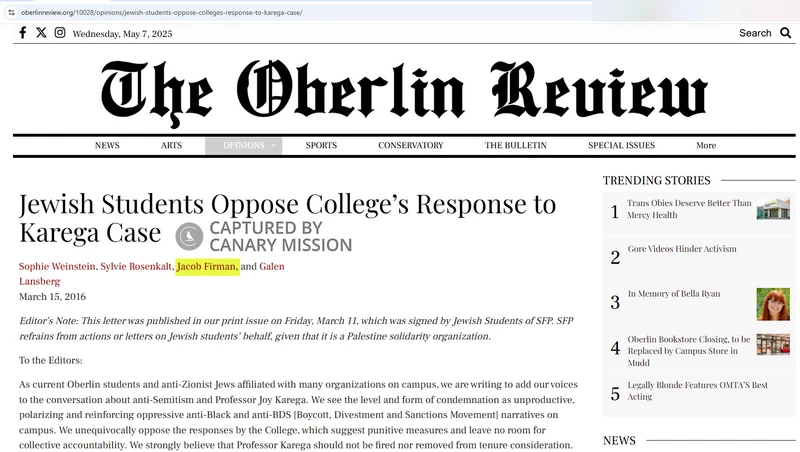Open SPECIAL ISSUES menu item
Image resolution: width=800 pixels, height=452 pixels.
pyautogui.click(x=621, y=145)
